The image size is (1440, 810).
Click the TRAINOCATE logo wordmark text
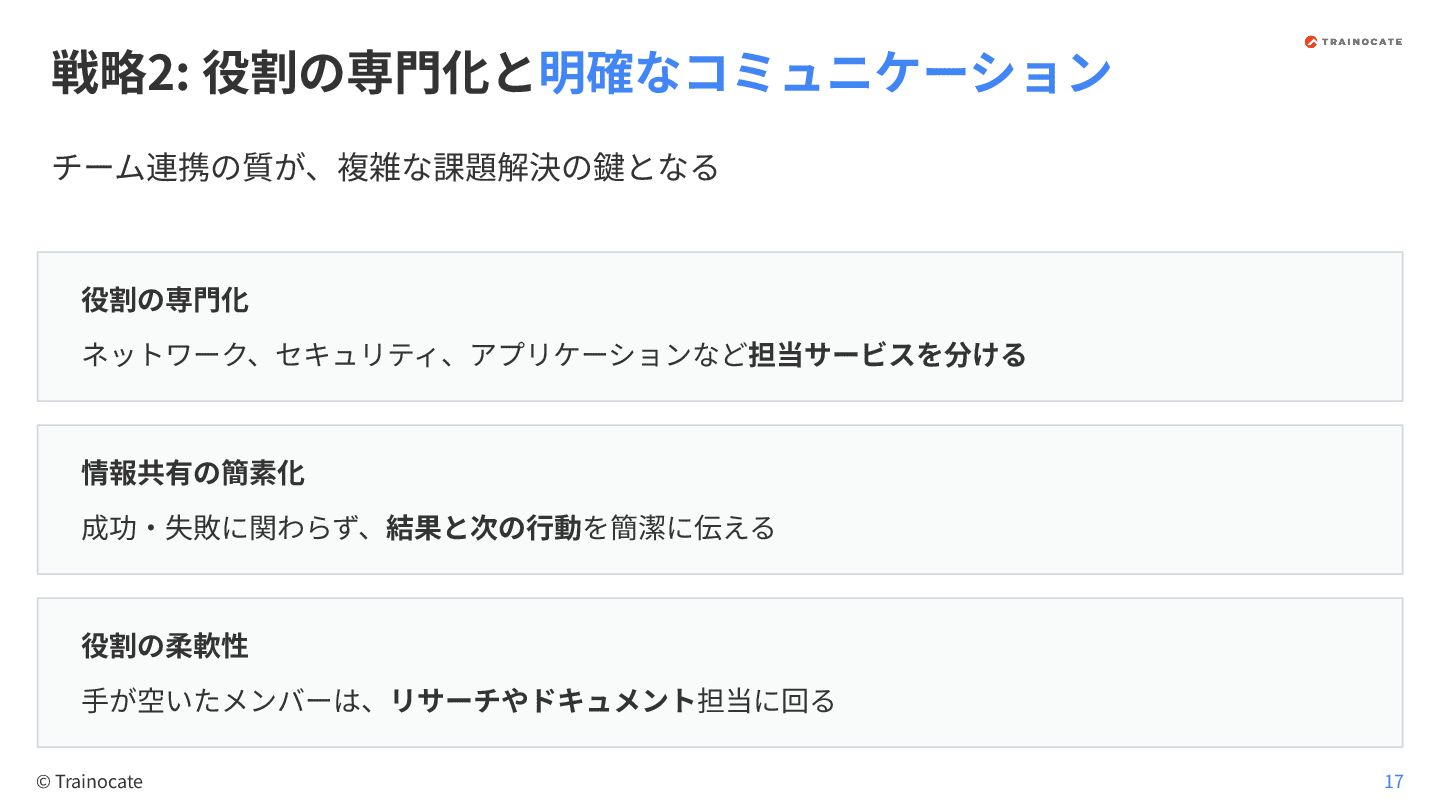(x=1362, y=42)
